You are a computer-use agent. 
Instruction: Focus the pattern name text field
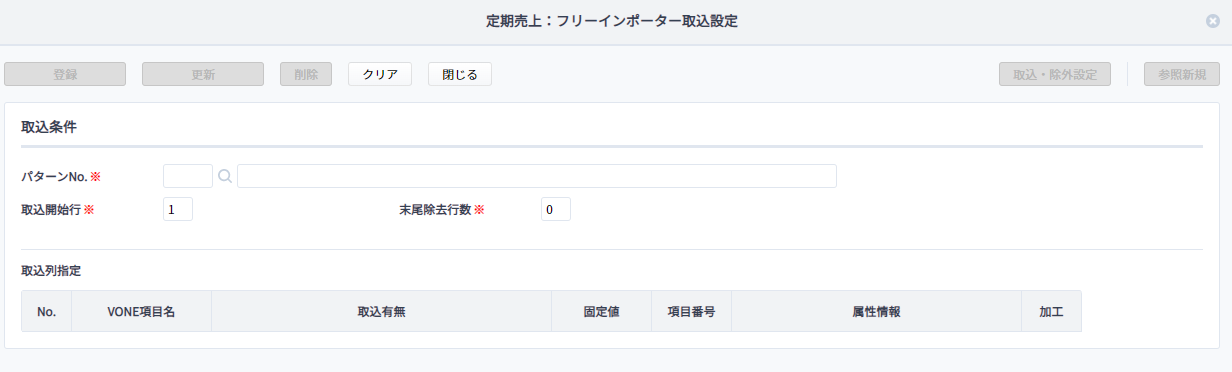coord(537,176)
